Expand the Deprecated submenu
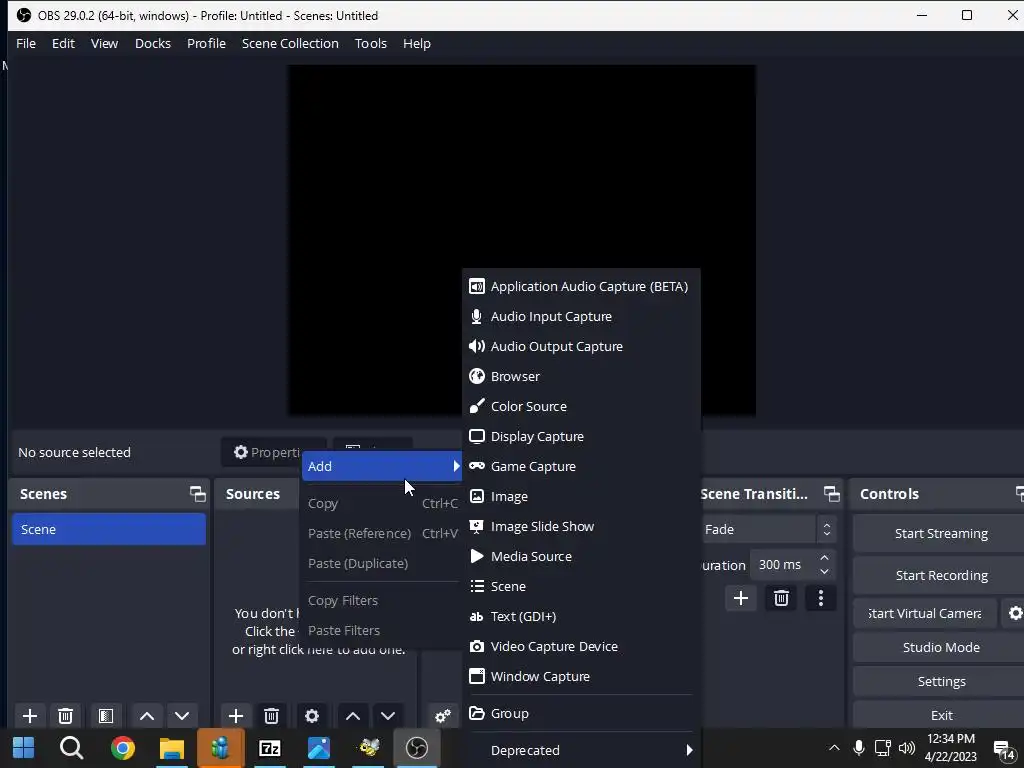This screenshot has height=768, width=1024. click(x=581, y=750)
